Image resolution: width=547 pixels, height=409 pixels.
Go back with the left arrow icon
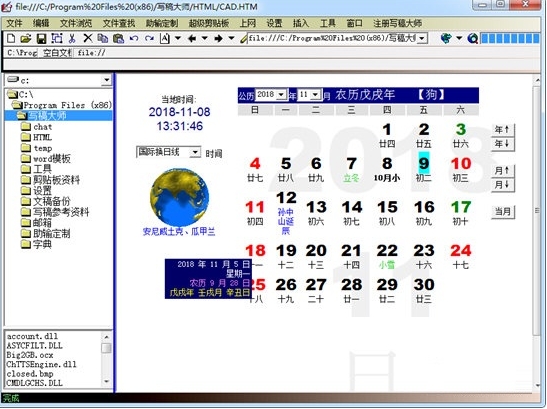point(192,38)
